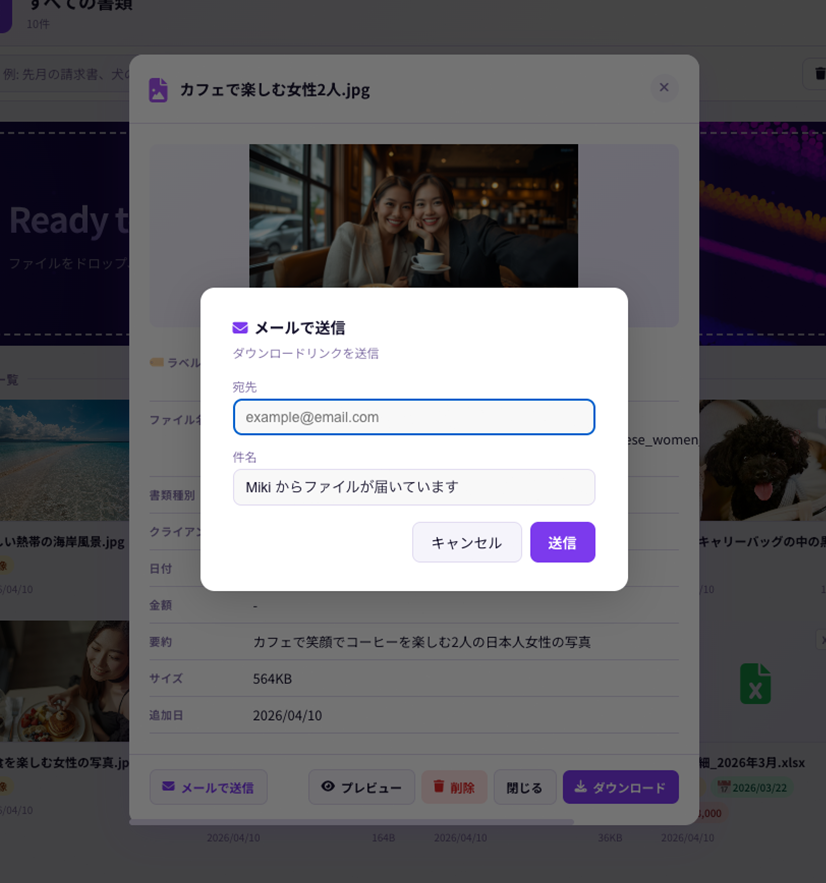The image size is (826, 883).
Task: Click the eye icon on the プレビュー button
Action: click(x=328, y=787)
